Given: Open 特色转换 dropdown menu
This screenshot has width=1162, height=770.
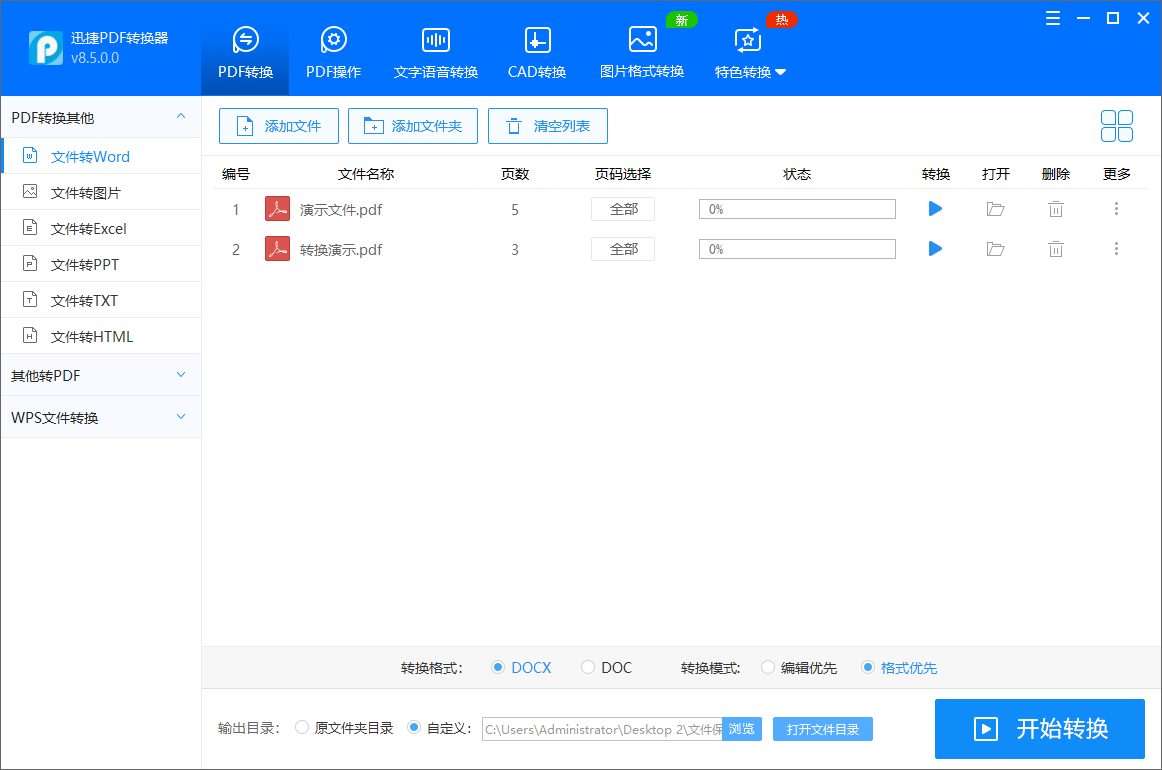Looking at the screenshot, I should point(750,52).
